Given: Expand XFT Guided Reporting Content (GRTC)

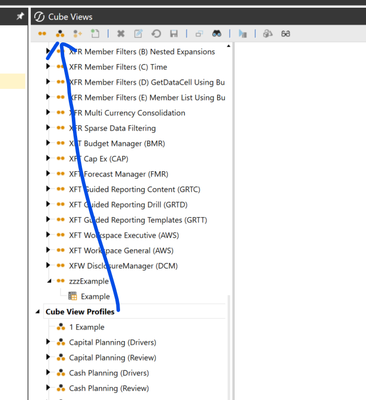Looking at the screenshot, I should (48, 189).
